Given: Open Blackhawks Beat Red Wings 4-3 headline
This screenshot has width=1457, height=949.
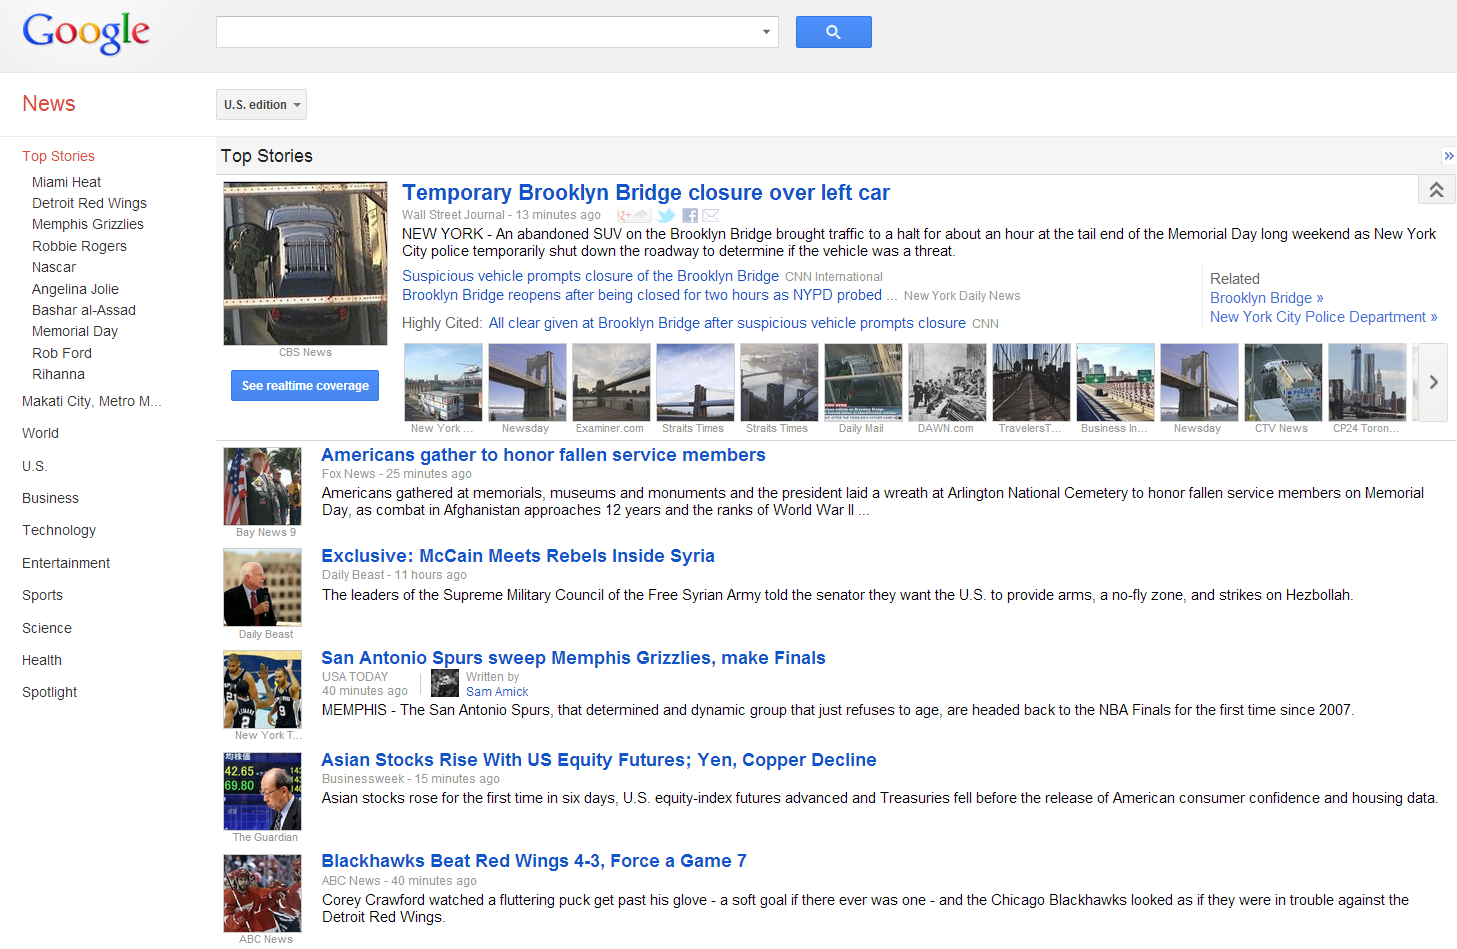Looking at the screenshot, I should [534, 861].
